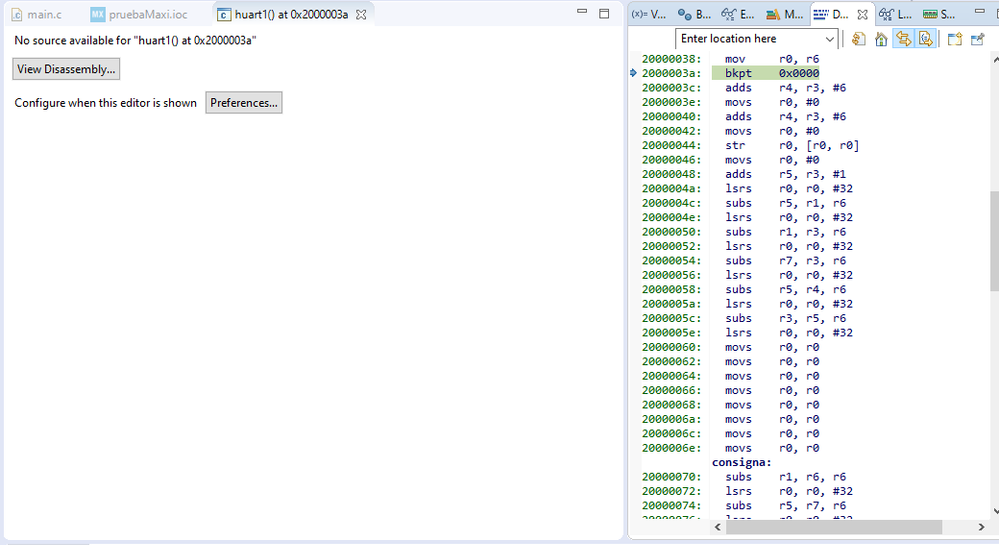Close the Disassembly view tab

pyautogui.click(x=863, y=15)
